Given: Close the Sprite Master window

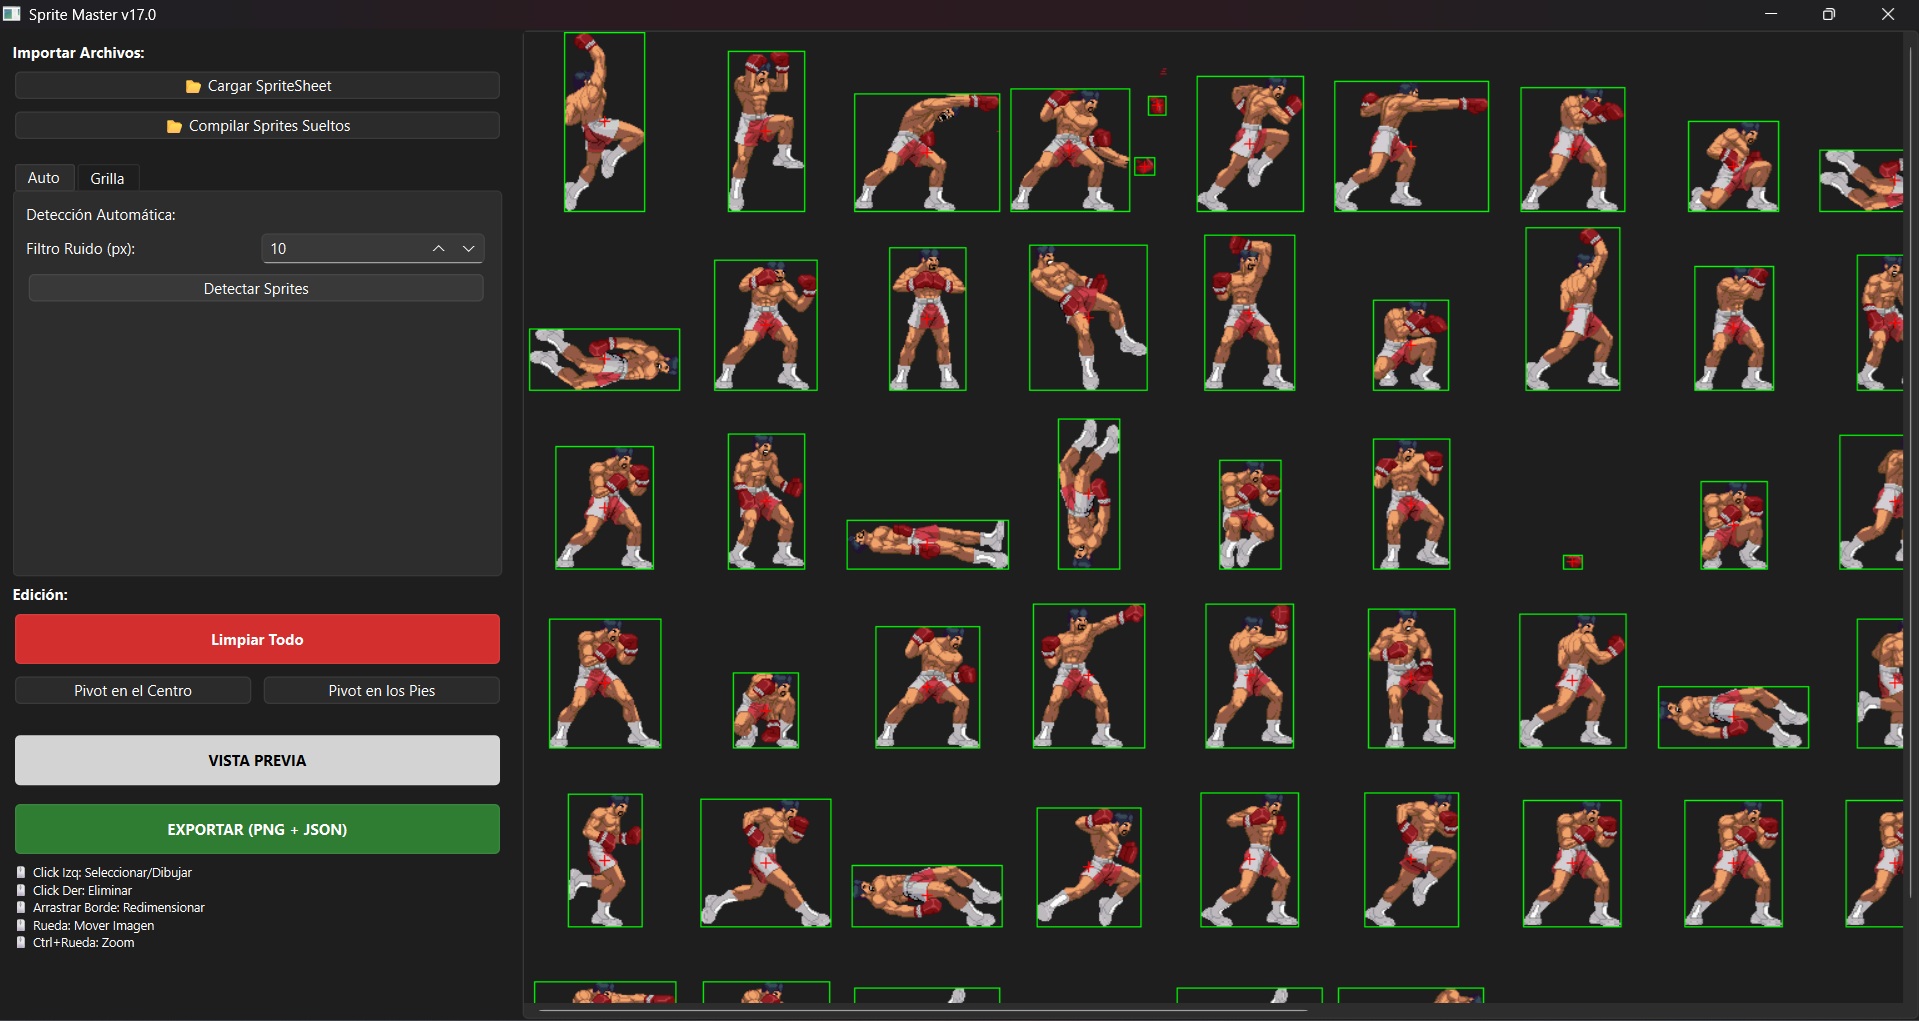Looking at the screenshot, I should click(x=1888, y=14).
